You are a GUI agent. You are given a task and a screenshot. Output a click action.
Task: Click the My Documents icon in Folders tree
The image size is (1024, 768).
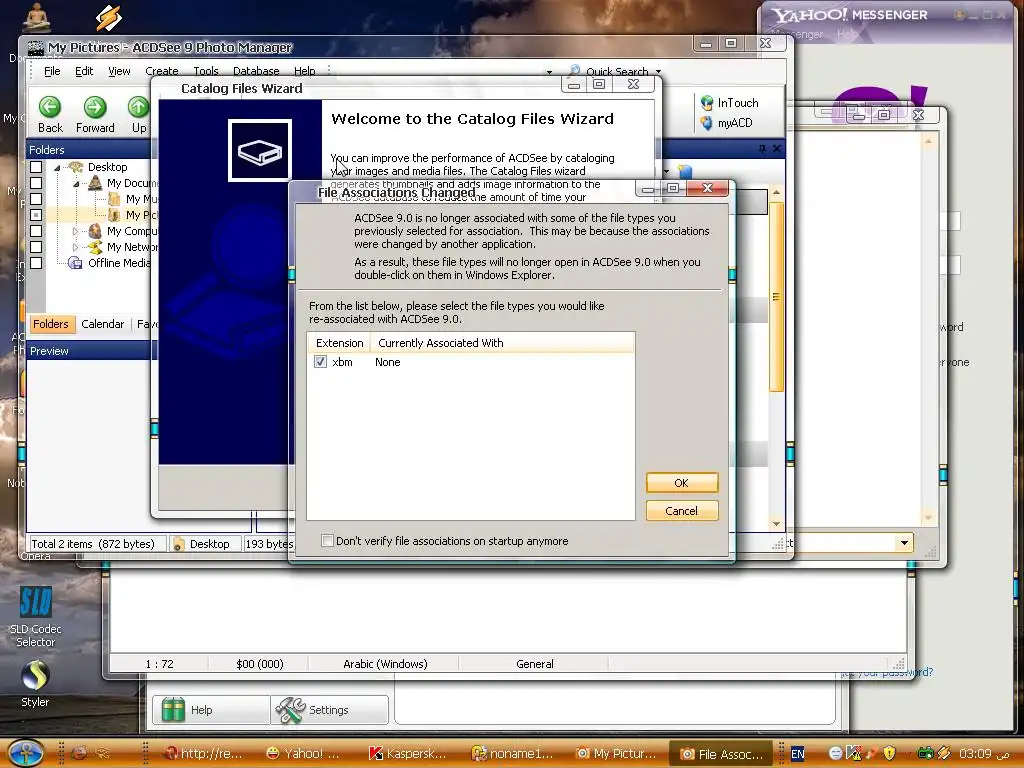click(95, 183)
